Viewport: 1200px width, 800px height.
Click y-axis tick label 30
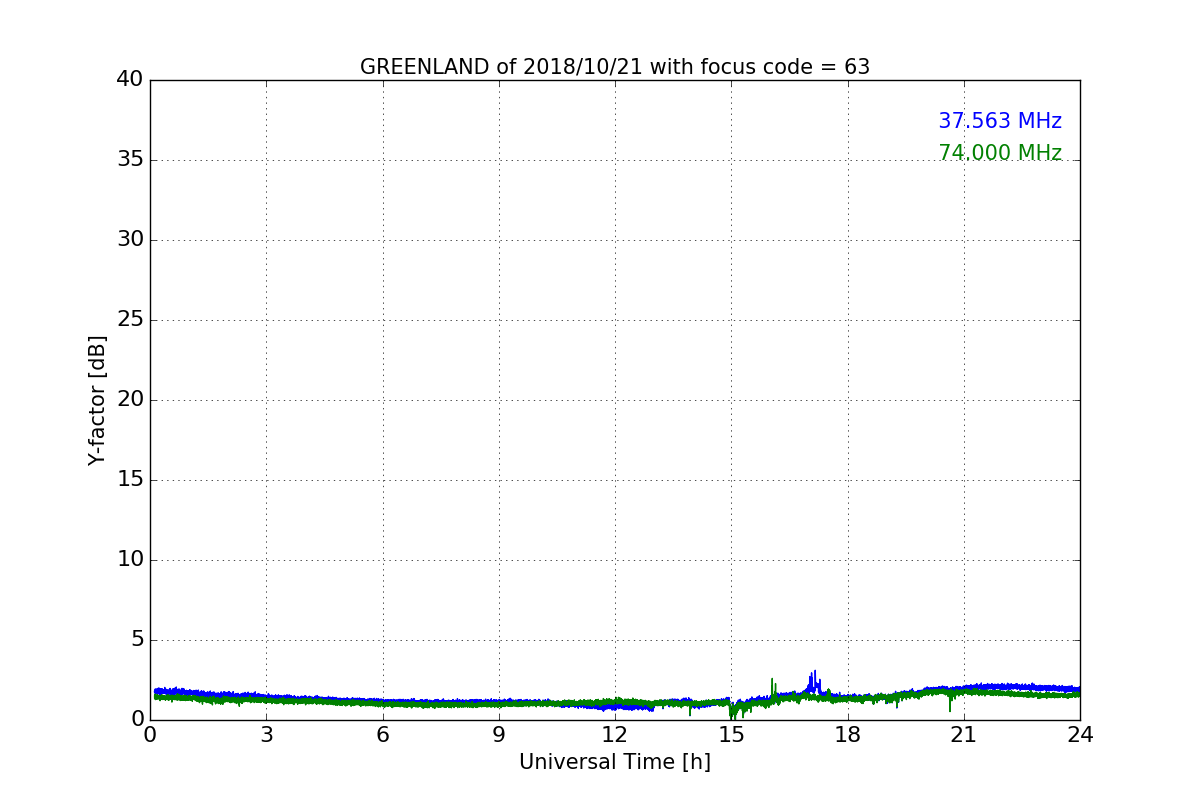130,240
